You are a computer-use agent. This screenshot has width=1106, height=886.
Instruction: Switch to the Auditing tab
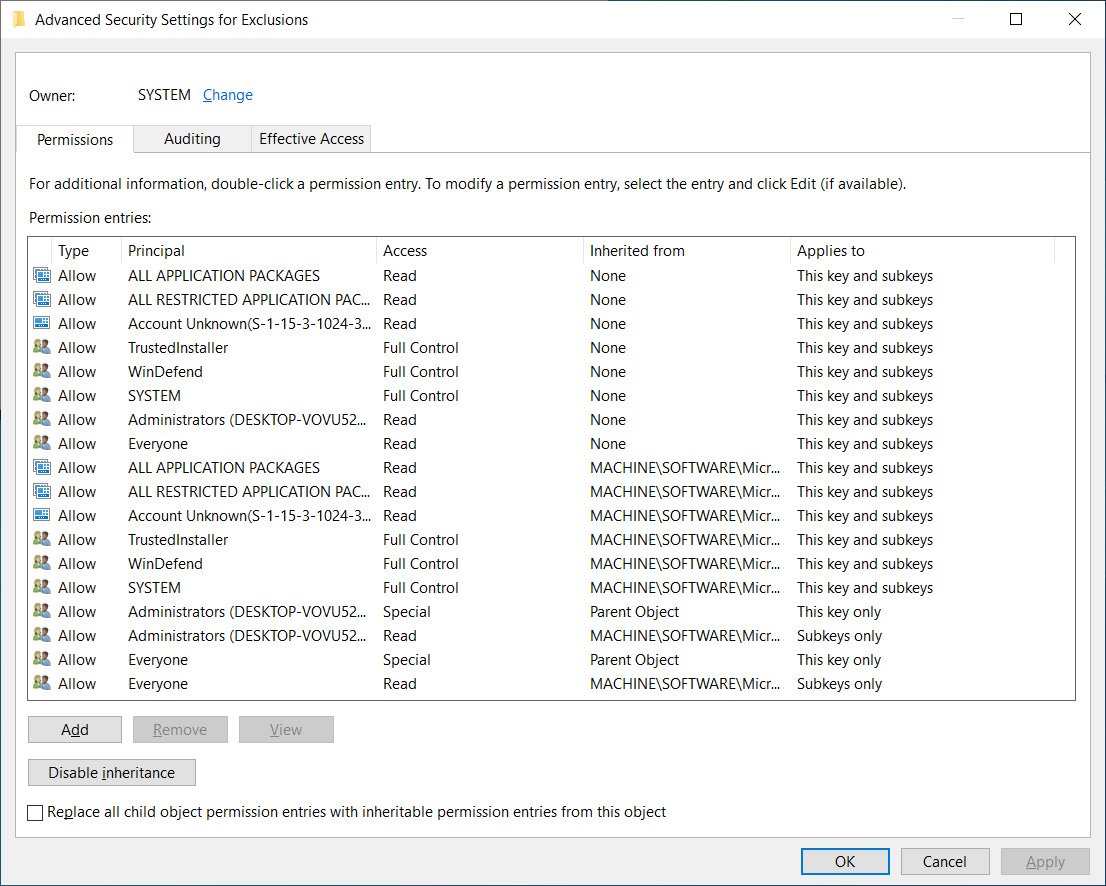(x=191, y=139)
